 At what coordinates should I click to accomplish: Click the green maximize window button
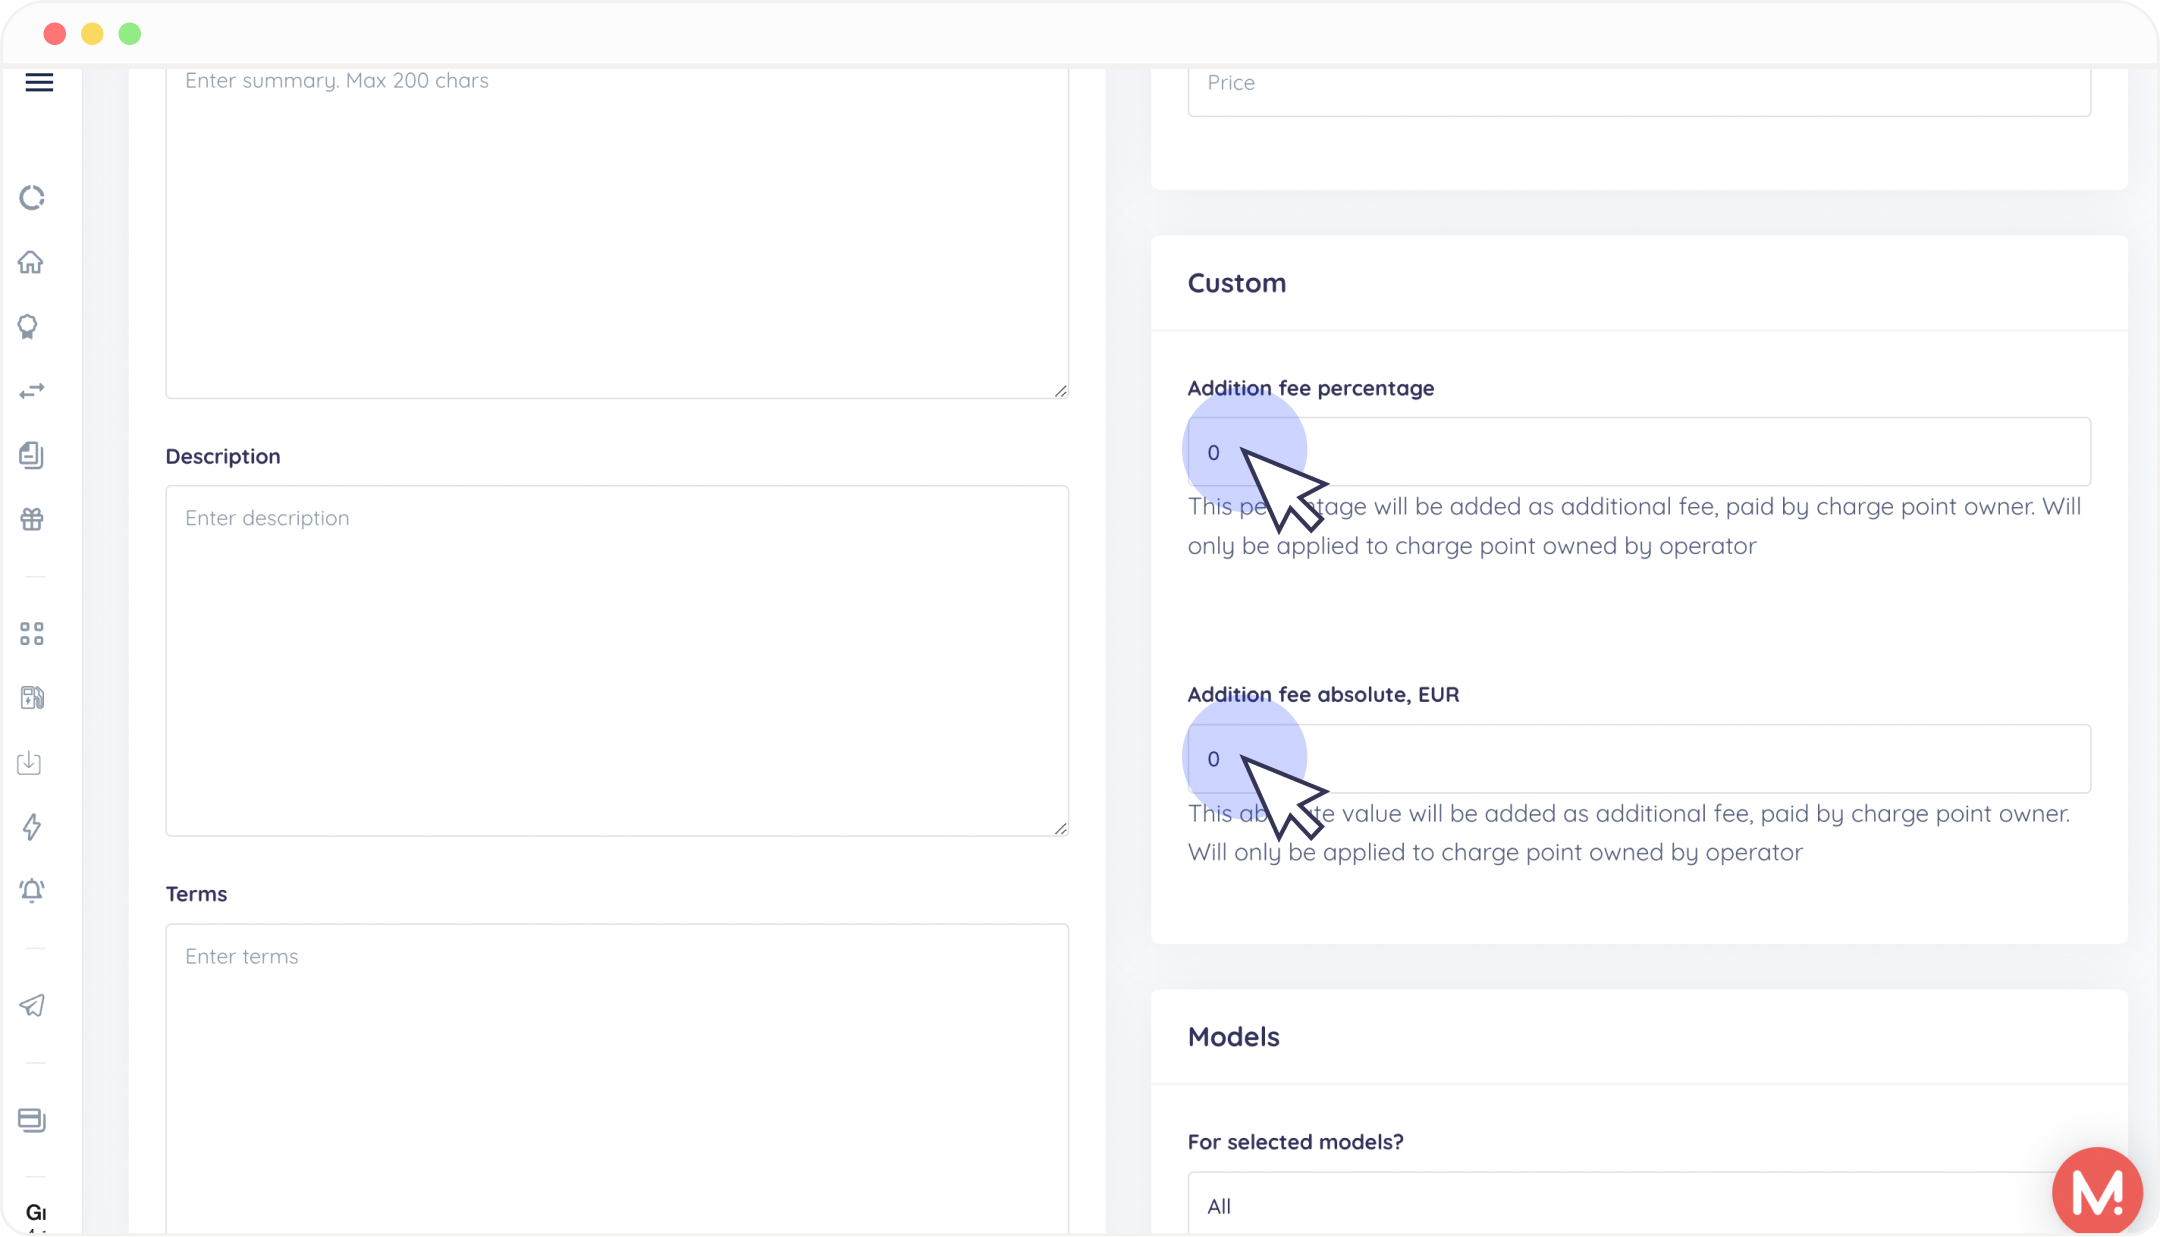click(x=130, y=34)
